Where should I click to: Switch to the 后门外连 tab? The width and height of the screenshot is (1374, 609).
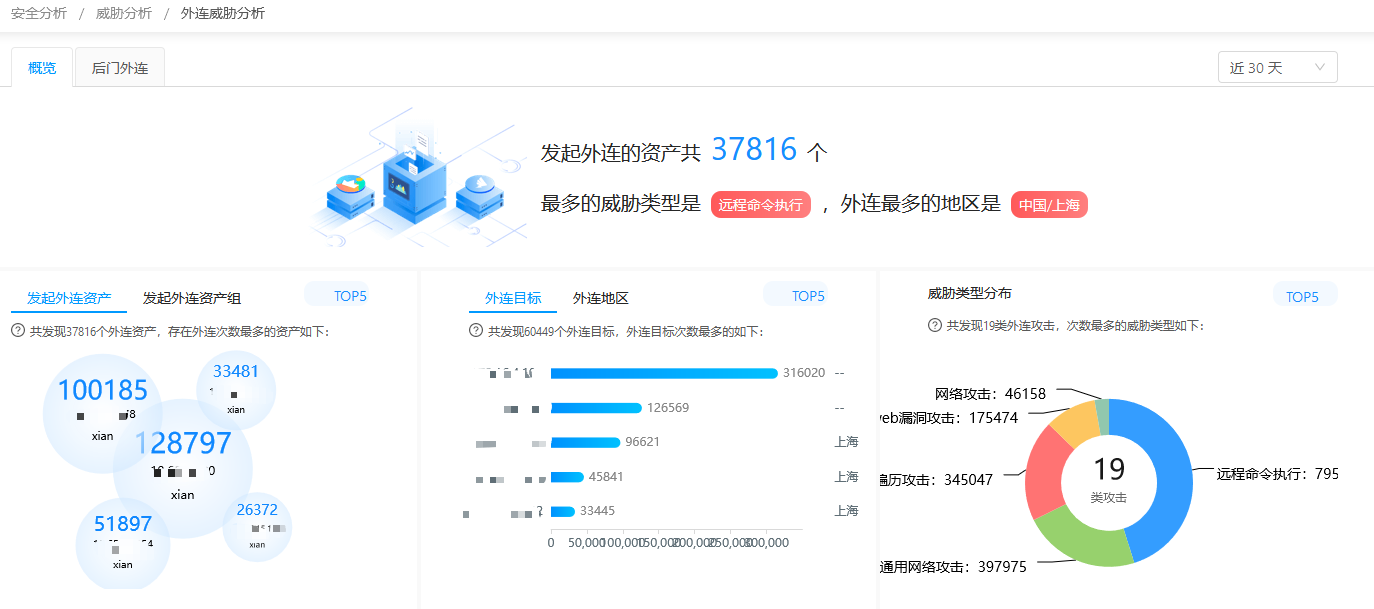(x=120, y=68)
